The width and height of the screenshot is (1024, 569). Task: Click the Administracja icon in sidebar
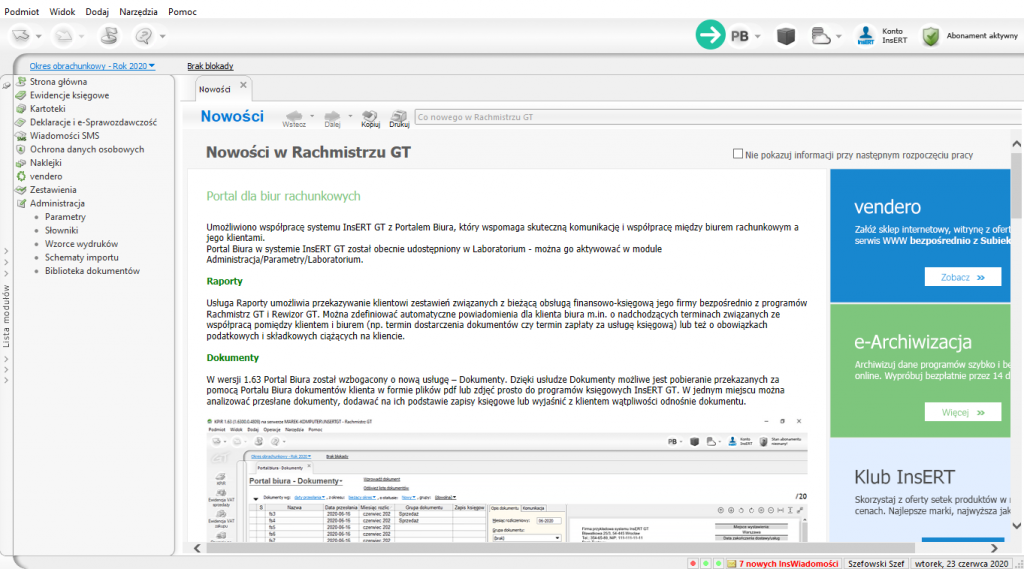[21, 203]
